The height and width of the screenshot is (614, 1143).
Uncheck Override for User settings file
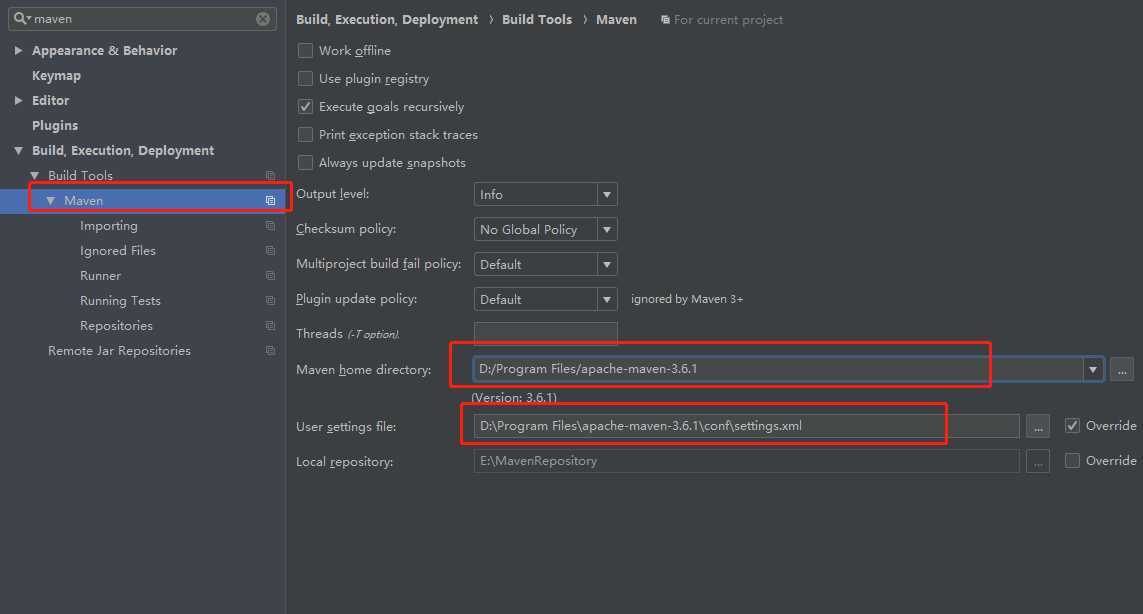1072,426
